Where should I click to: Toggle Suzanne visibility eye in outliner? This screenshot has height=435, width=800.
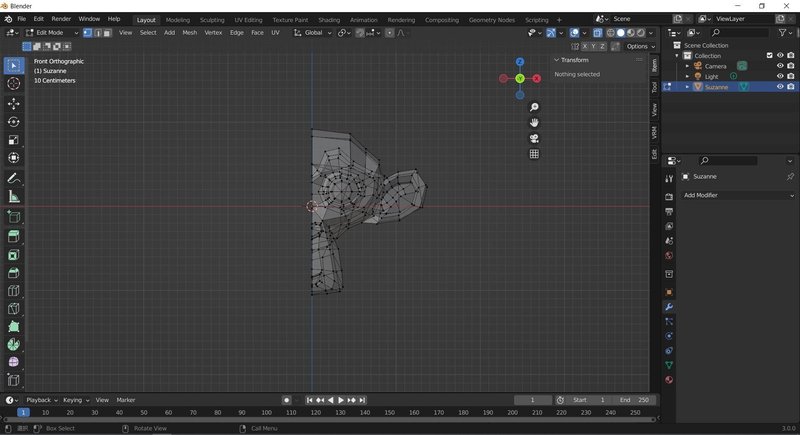point(780,87)
